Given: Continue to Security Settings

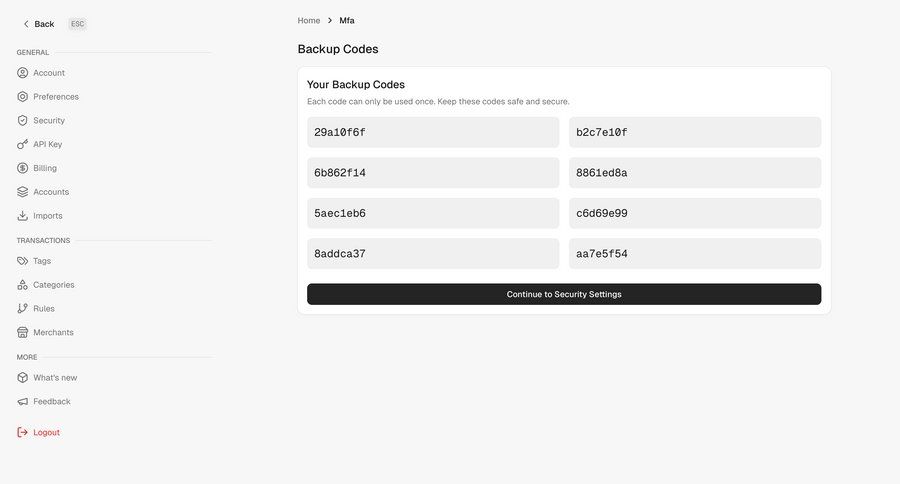Looking at the screenshot, I should click(564, 294).
